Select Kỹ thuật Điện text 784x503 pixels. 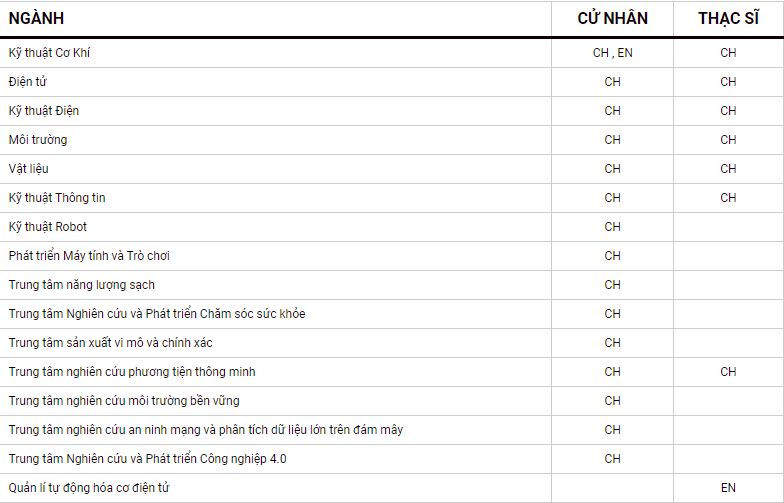pos(44,111)
